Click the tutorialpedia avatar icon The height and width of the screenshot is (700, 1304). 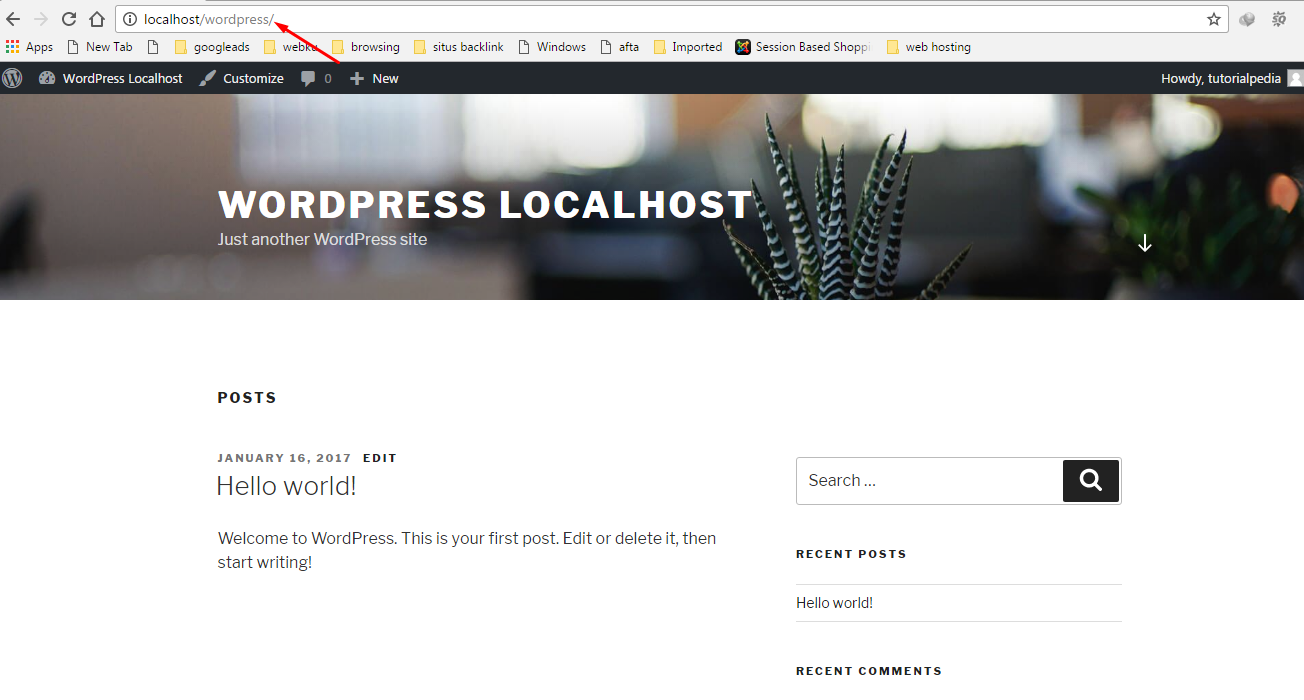(1295, 78)
